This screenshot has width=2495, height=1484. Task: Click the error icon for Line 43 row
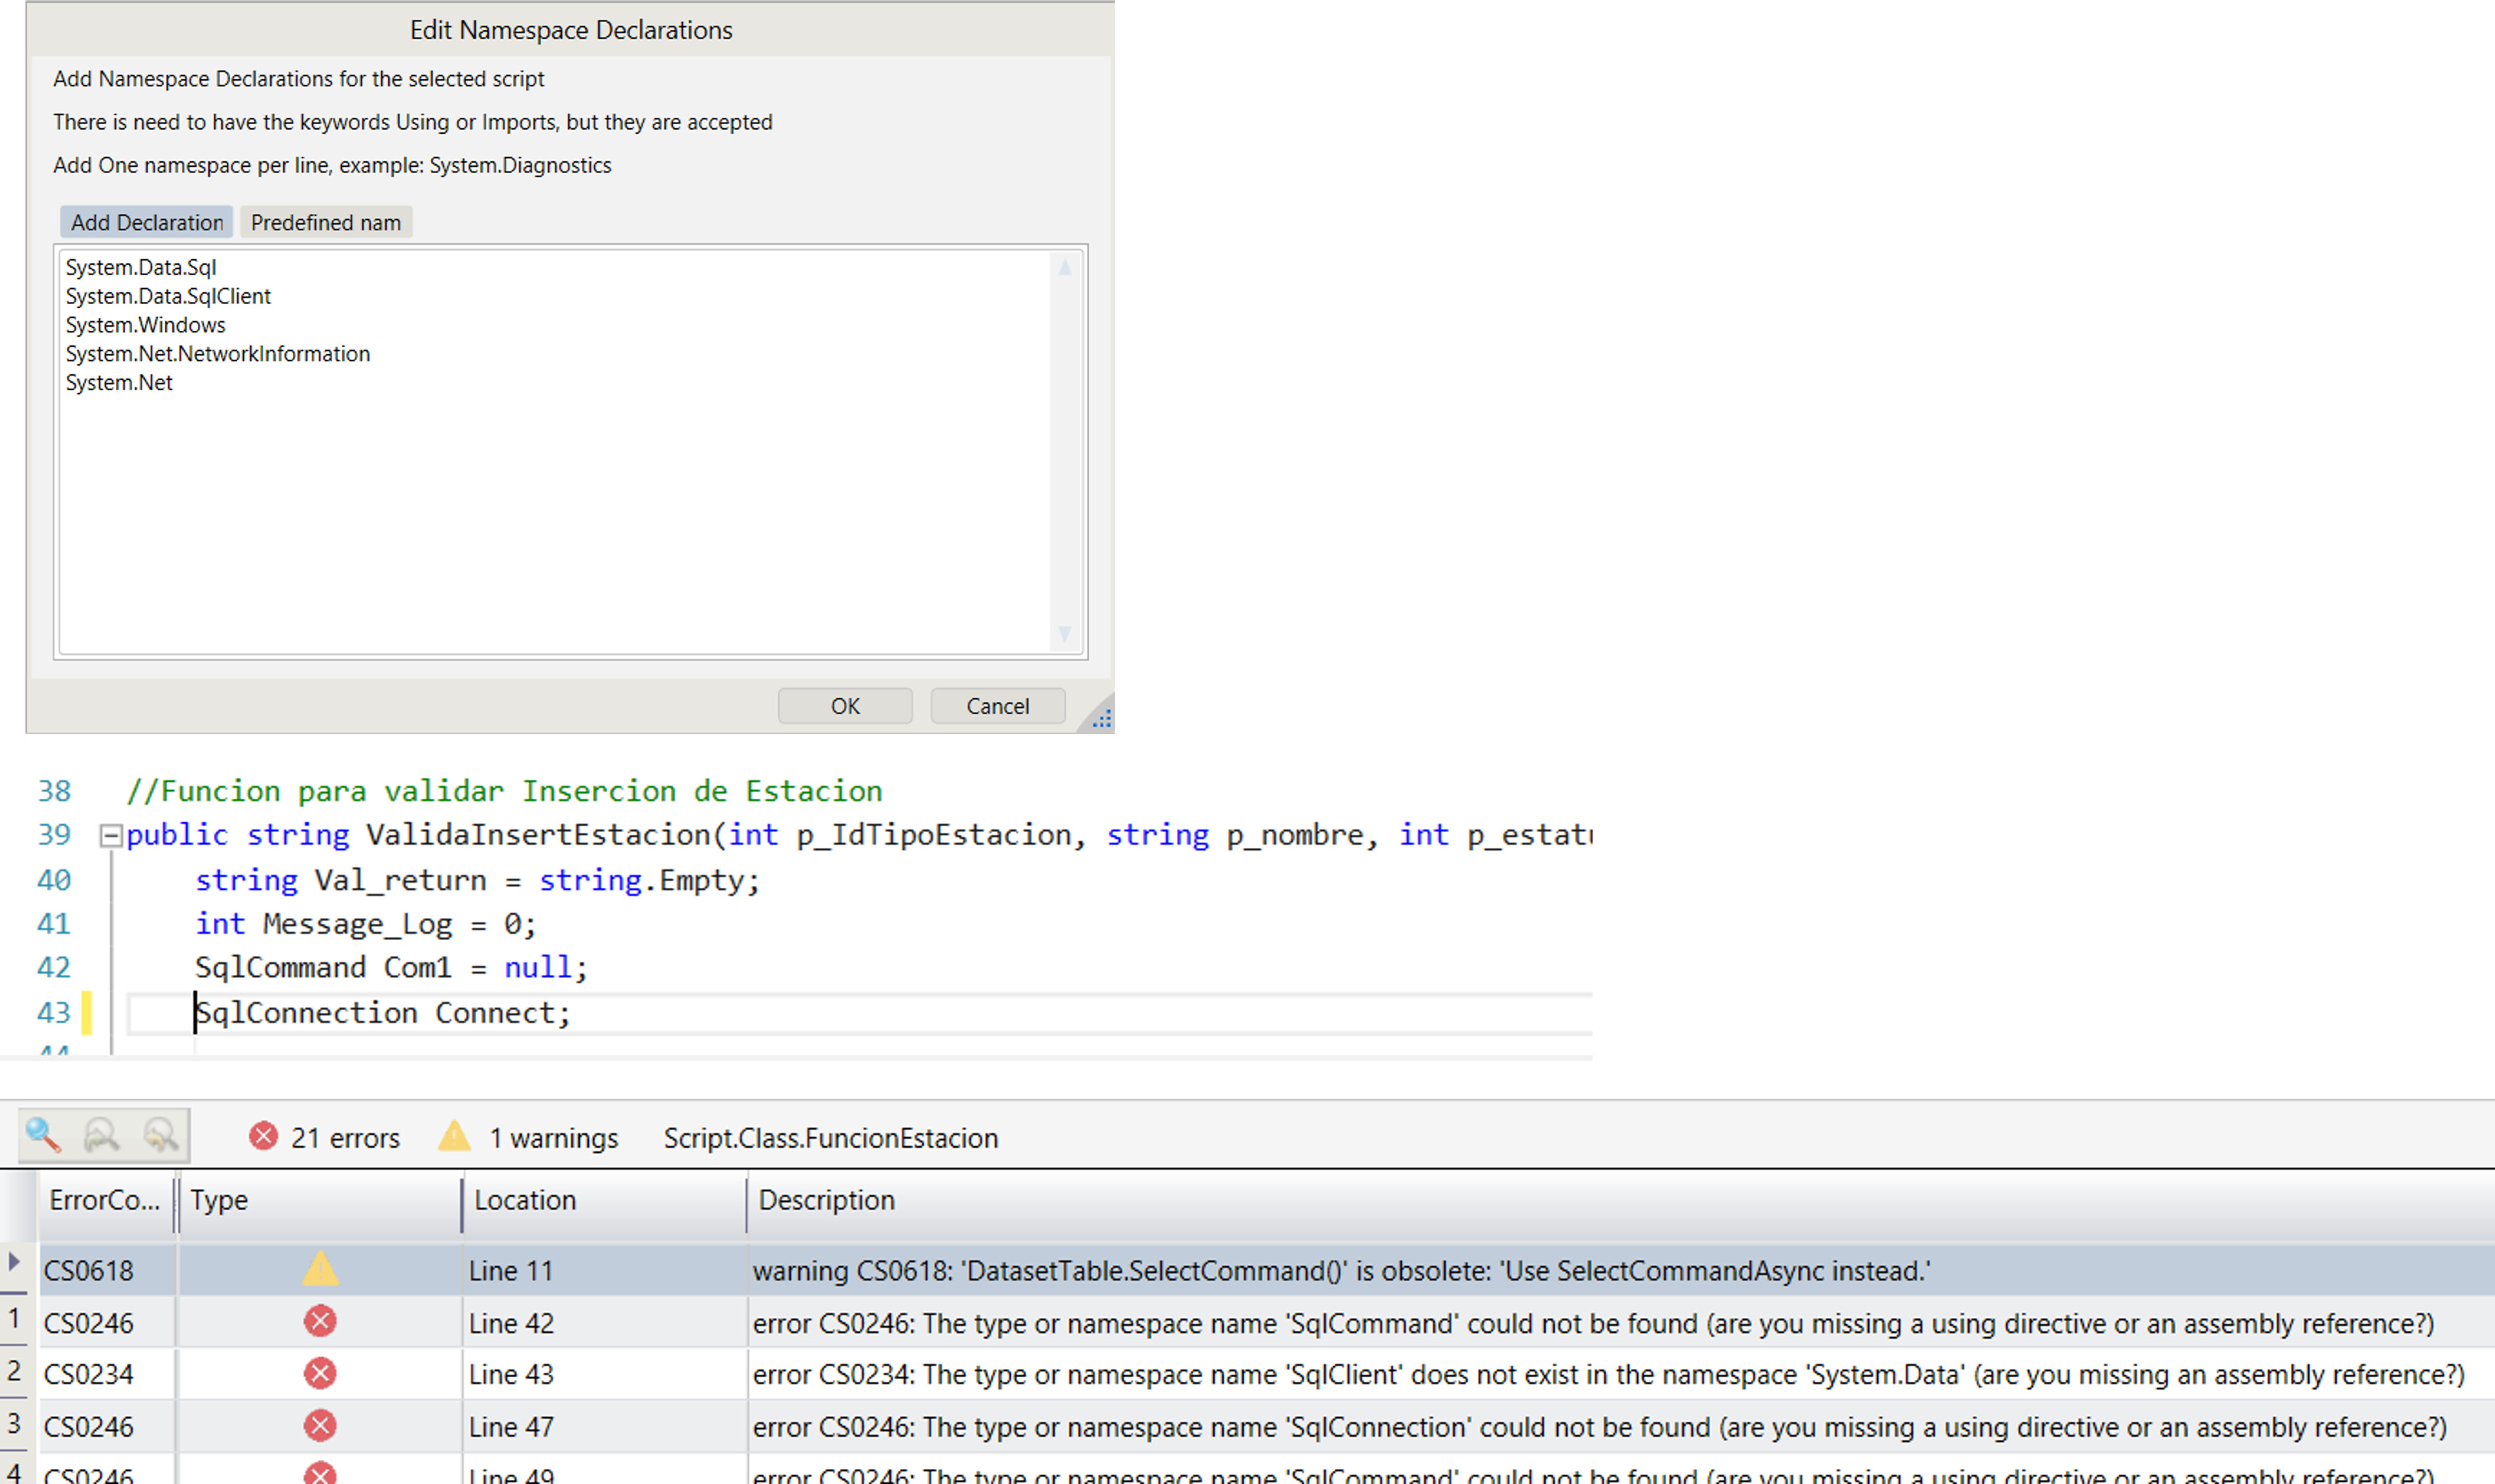click(320, 1374)
